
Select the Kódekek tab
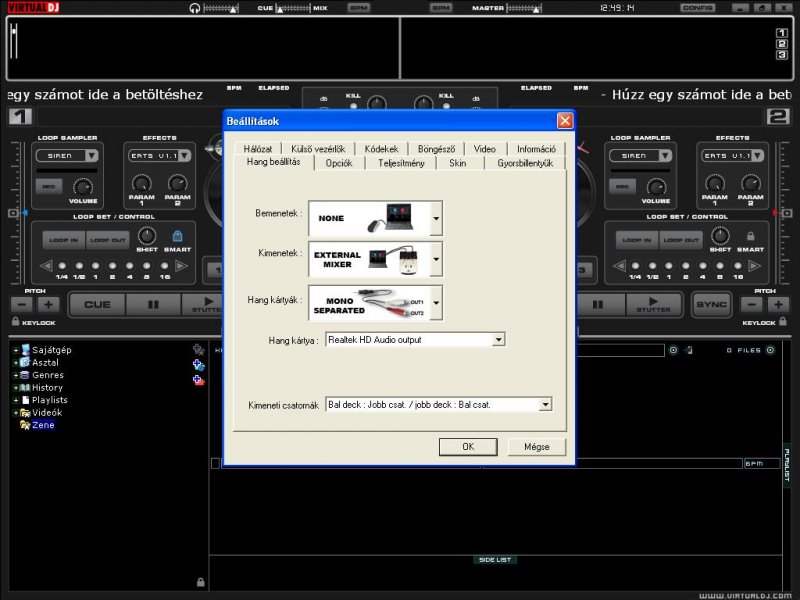381,149
